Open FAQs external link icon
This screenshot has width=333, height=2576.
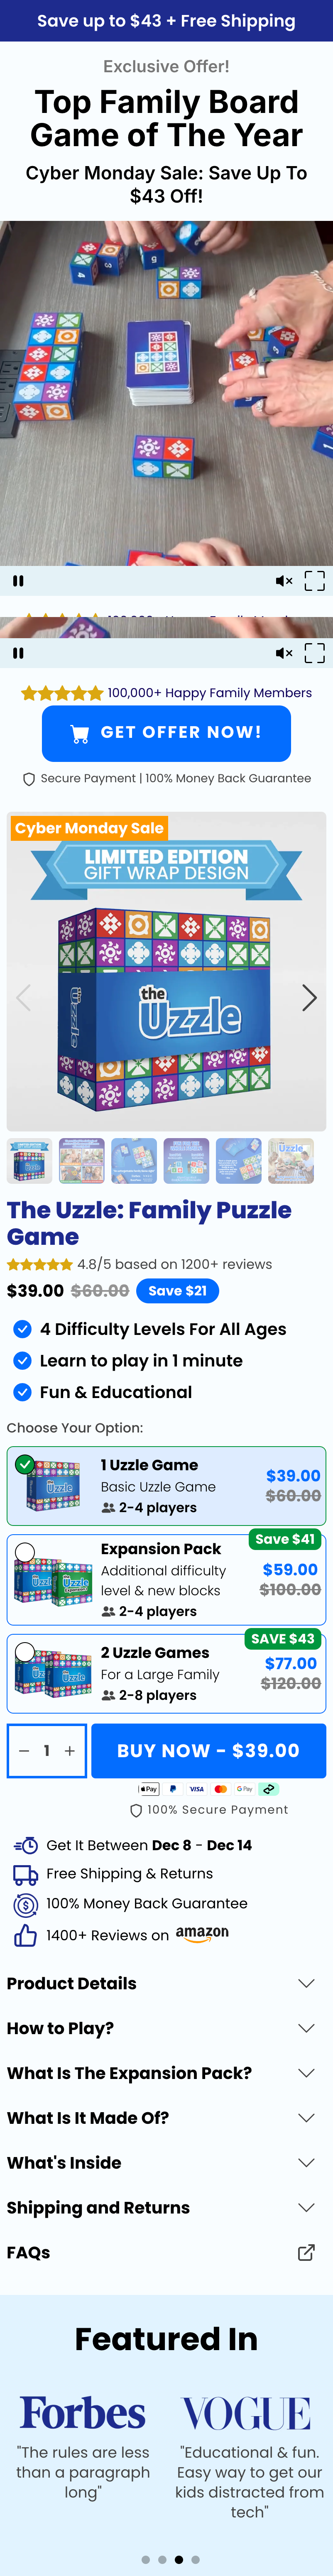pos(306,2252)
